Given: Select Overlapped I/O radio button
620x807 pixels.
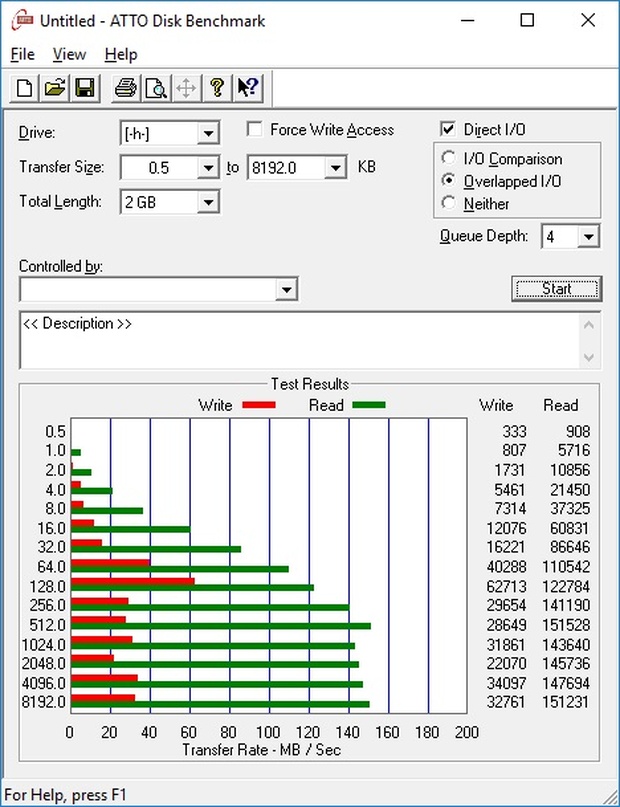Looking at the screenshot, I should (x=448, y=181).
